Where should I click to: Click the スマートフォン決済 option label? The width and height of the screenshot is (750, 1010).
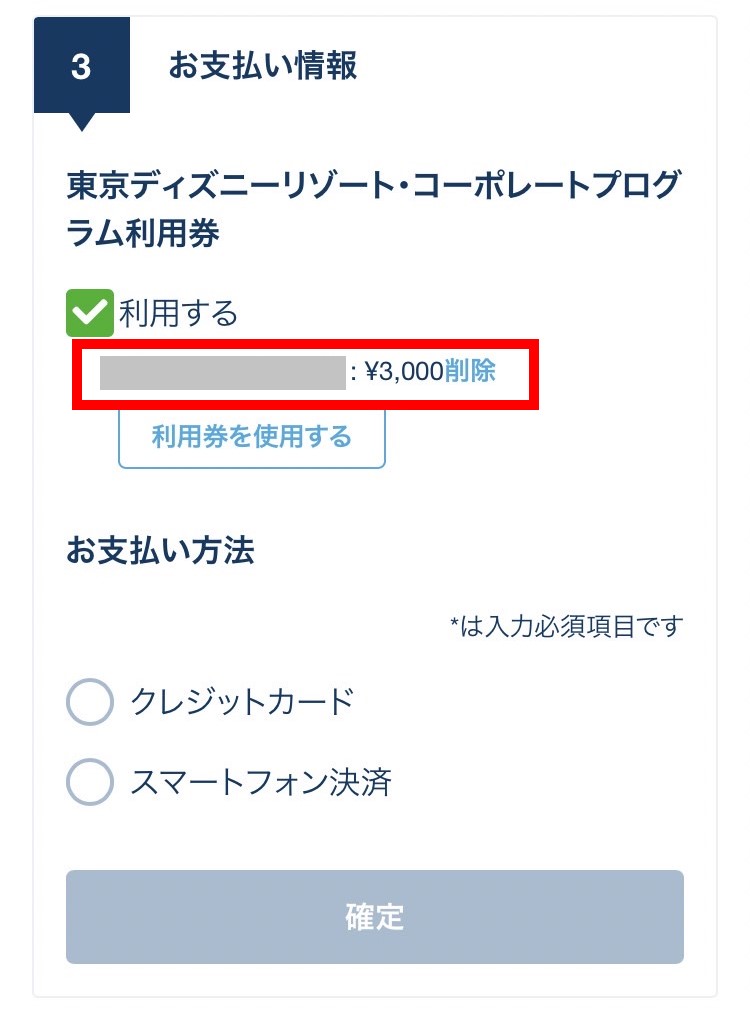point(260,782)
